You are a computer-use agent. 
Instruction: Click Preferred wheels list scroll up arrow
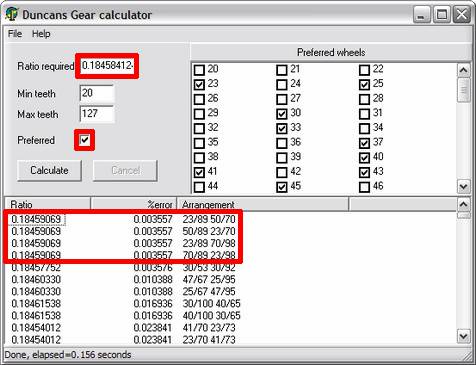[464, 70]
